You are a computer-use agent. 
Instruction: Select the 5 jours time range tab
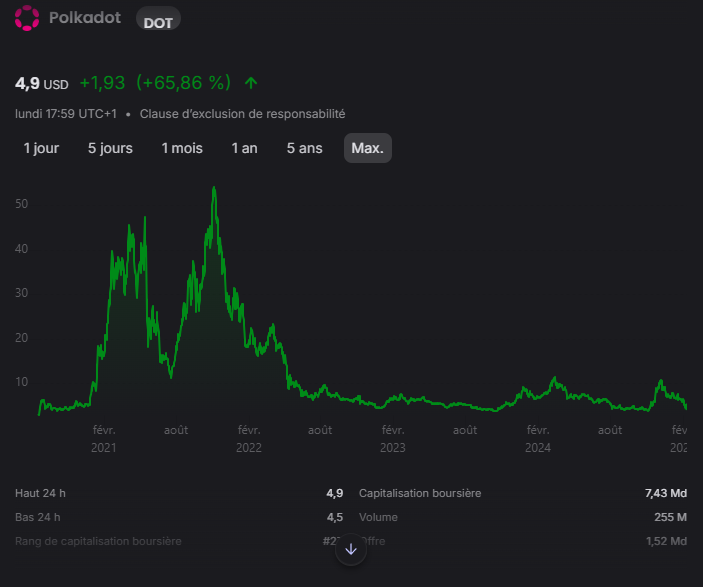[110, 148]
